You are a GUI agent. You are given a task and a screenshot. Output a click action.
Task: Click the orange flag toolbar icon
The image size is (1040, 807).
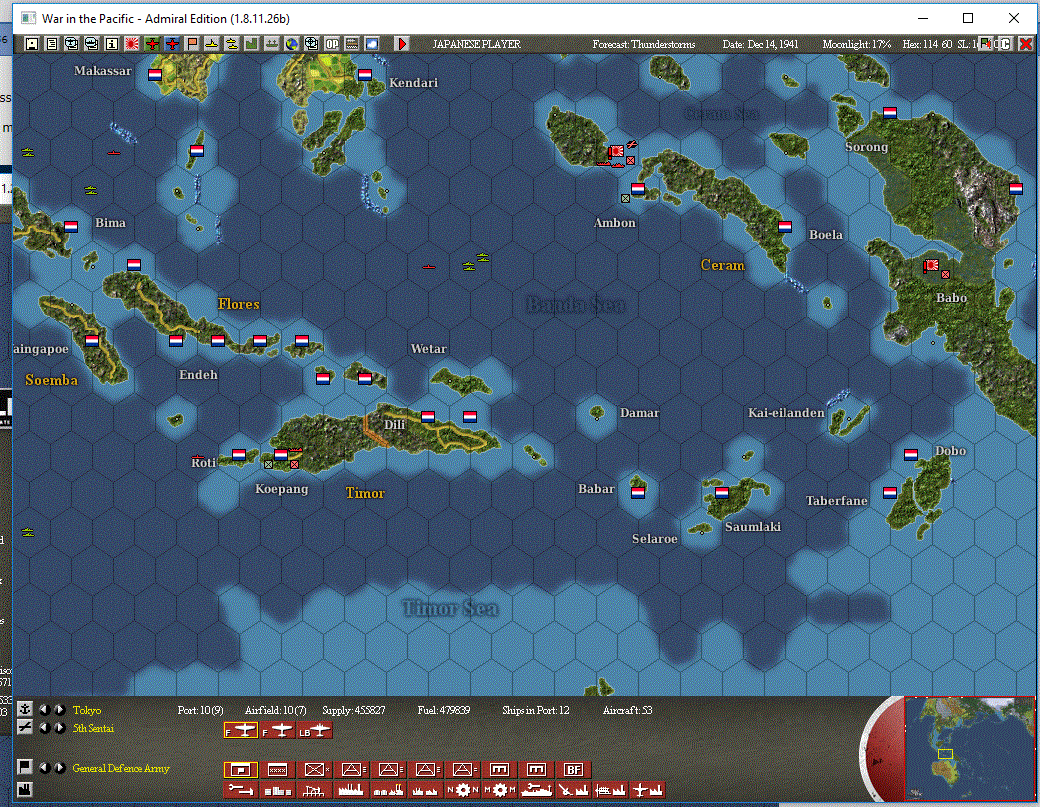tap(192, 44)
